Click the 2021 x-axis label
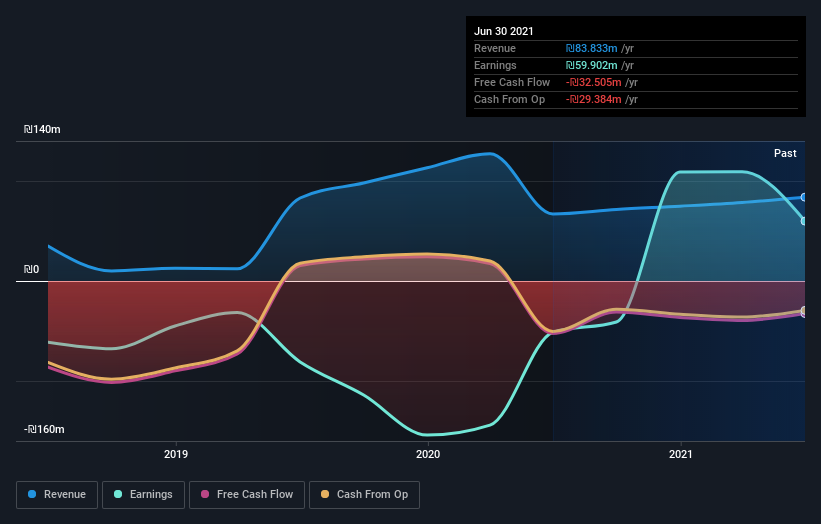The height and width of the screenshot is (524, 821). click(681, 454)
